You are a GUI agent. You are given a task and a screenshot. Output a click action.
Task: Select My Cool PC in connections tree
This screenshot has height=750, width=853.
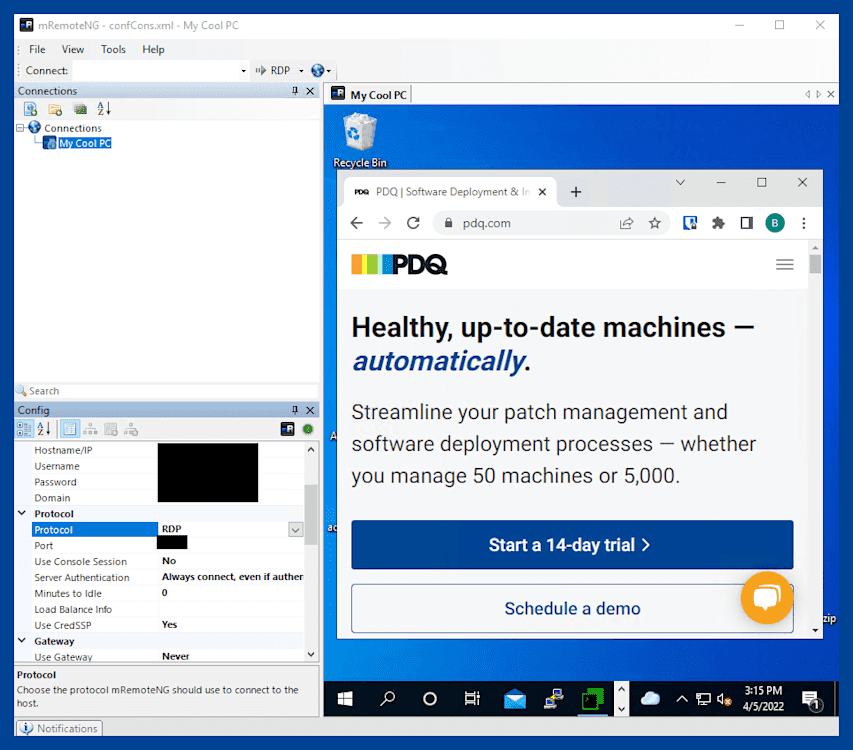click(85, 143)
